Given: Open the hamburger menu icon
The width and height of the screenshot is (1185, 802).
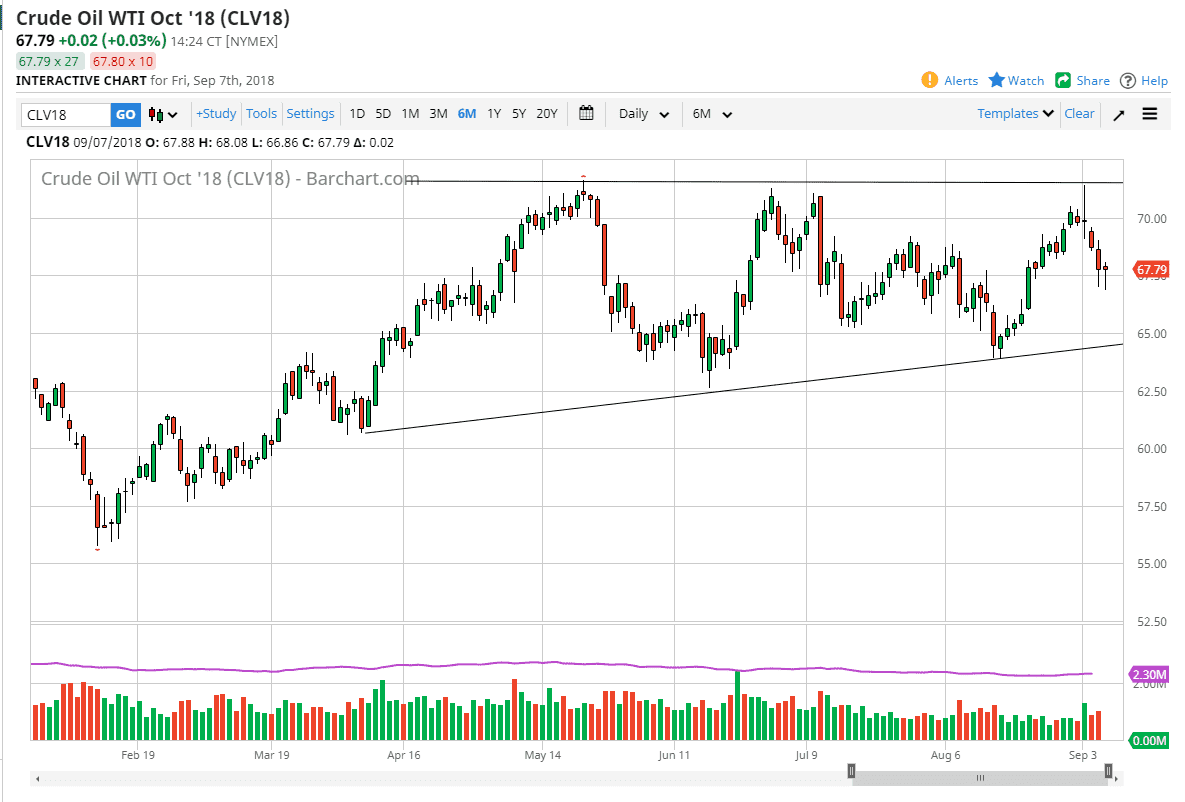Looking at the screenshot, I should 1150,114.
